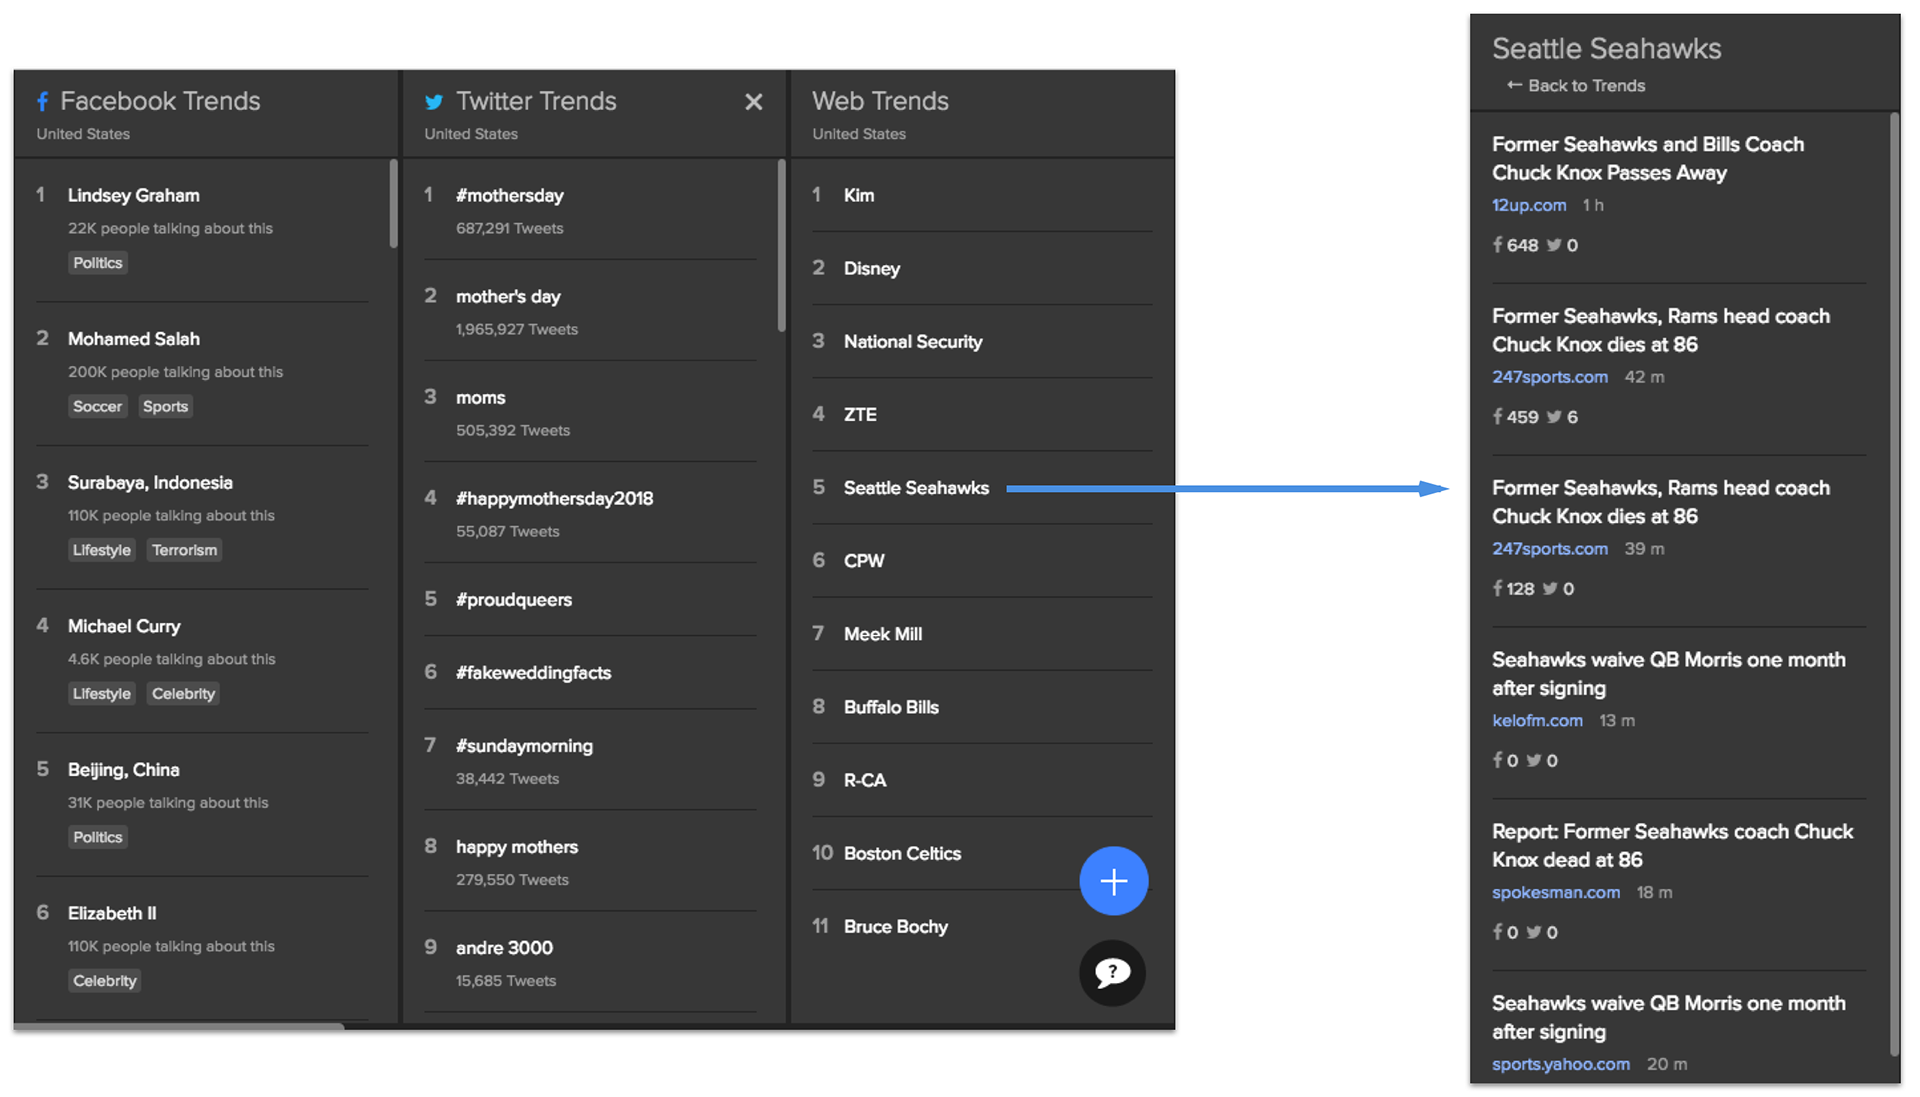Select Boston Celtics web trend
The height and width of the screenshot is (1097, 1920).
pyautogui.click(x=902, y=853)
